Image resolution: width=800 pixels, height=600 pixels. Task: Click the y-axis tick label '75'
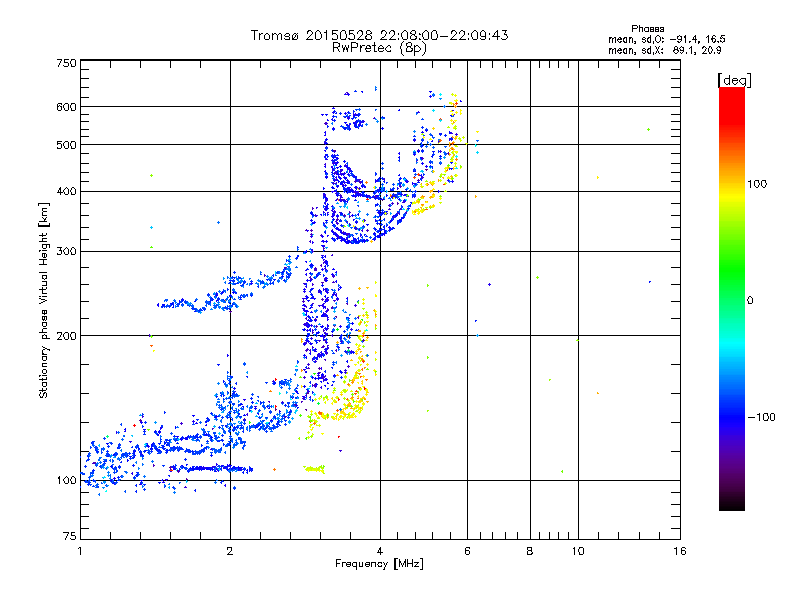(x=70, y=536)
